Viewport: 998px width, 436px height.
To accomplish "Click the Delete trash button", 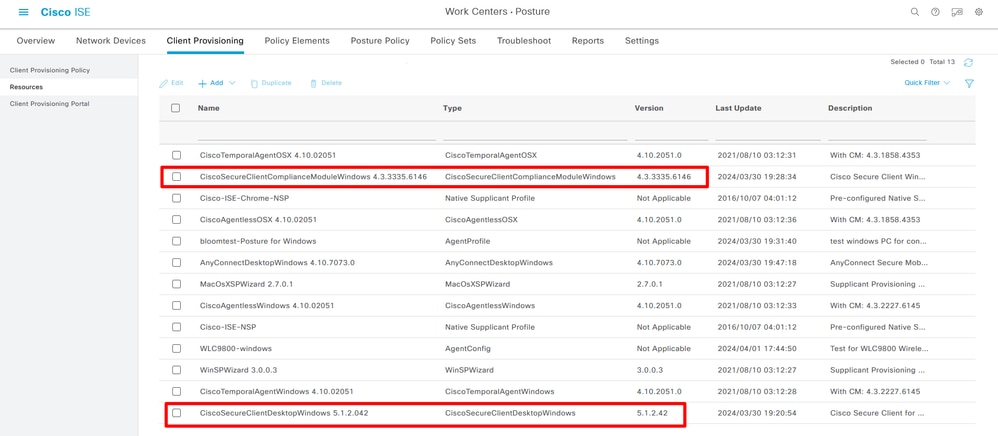I will pyautogui.click(x=326, y=83).
